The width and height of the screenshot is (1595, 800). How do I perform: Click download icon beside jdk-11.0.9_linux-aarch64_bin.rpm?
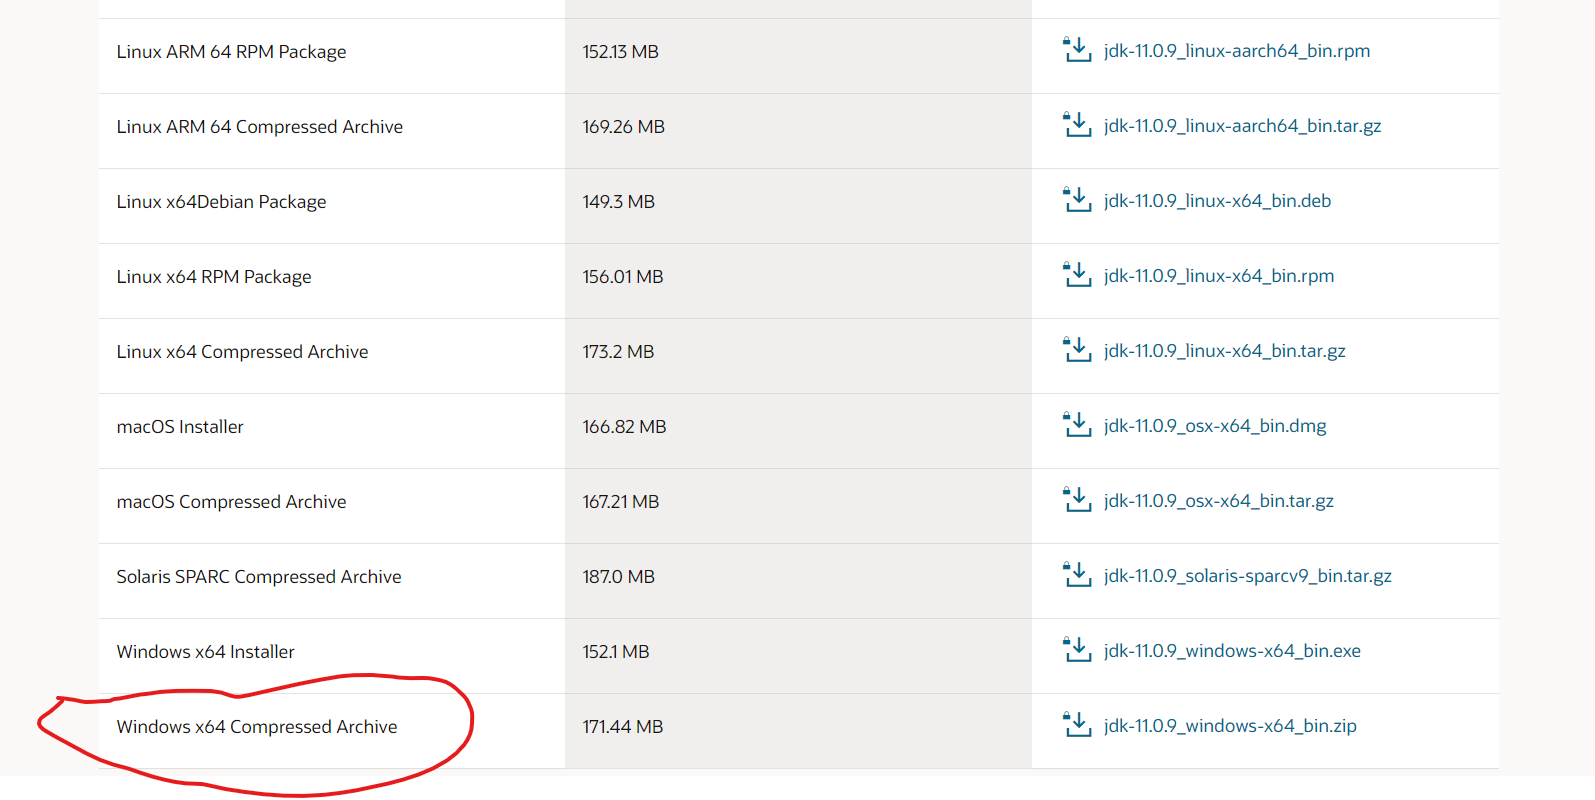point(1077,49)
